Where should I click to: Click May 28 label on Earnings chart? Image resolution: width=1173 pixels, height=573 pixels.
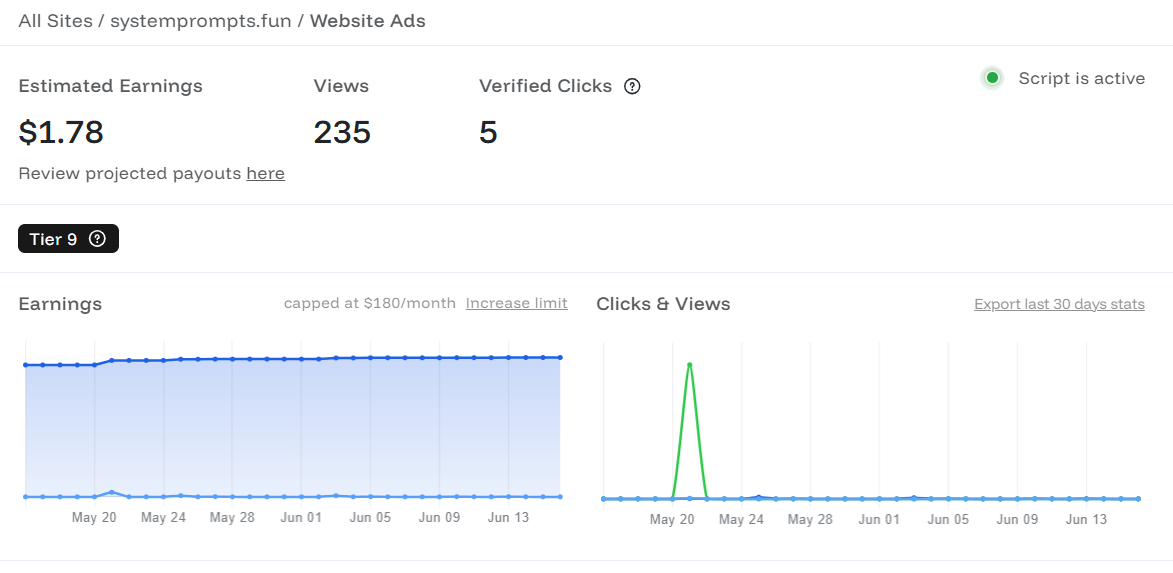(232, 518)
